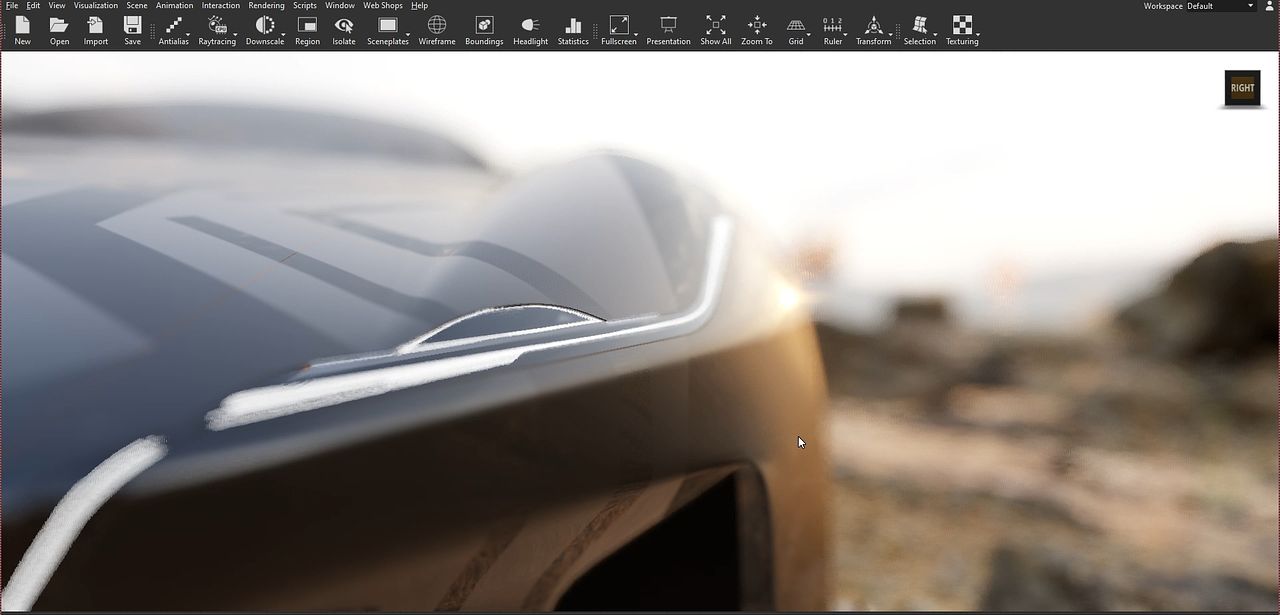
Task: Expand the Sceneplates dropdown arrow
Action: [408, 35]
